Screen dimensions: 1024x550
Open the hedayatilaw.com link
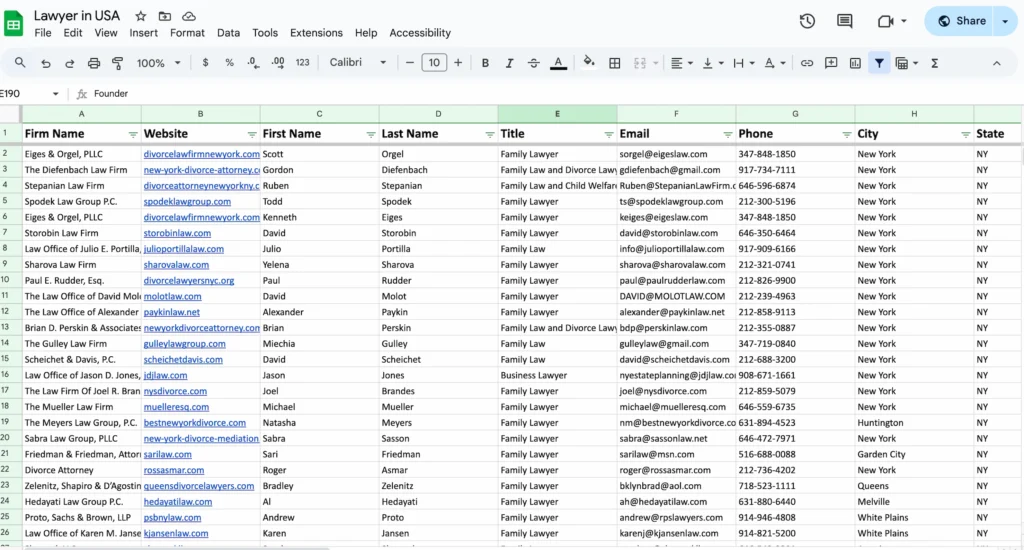(x=178, y=502)
